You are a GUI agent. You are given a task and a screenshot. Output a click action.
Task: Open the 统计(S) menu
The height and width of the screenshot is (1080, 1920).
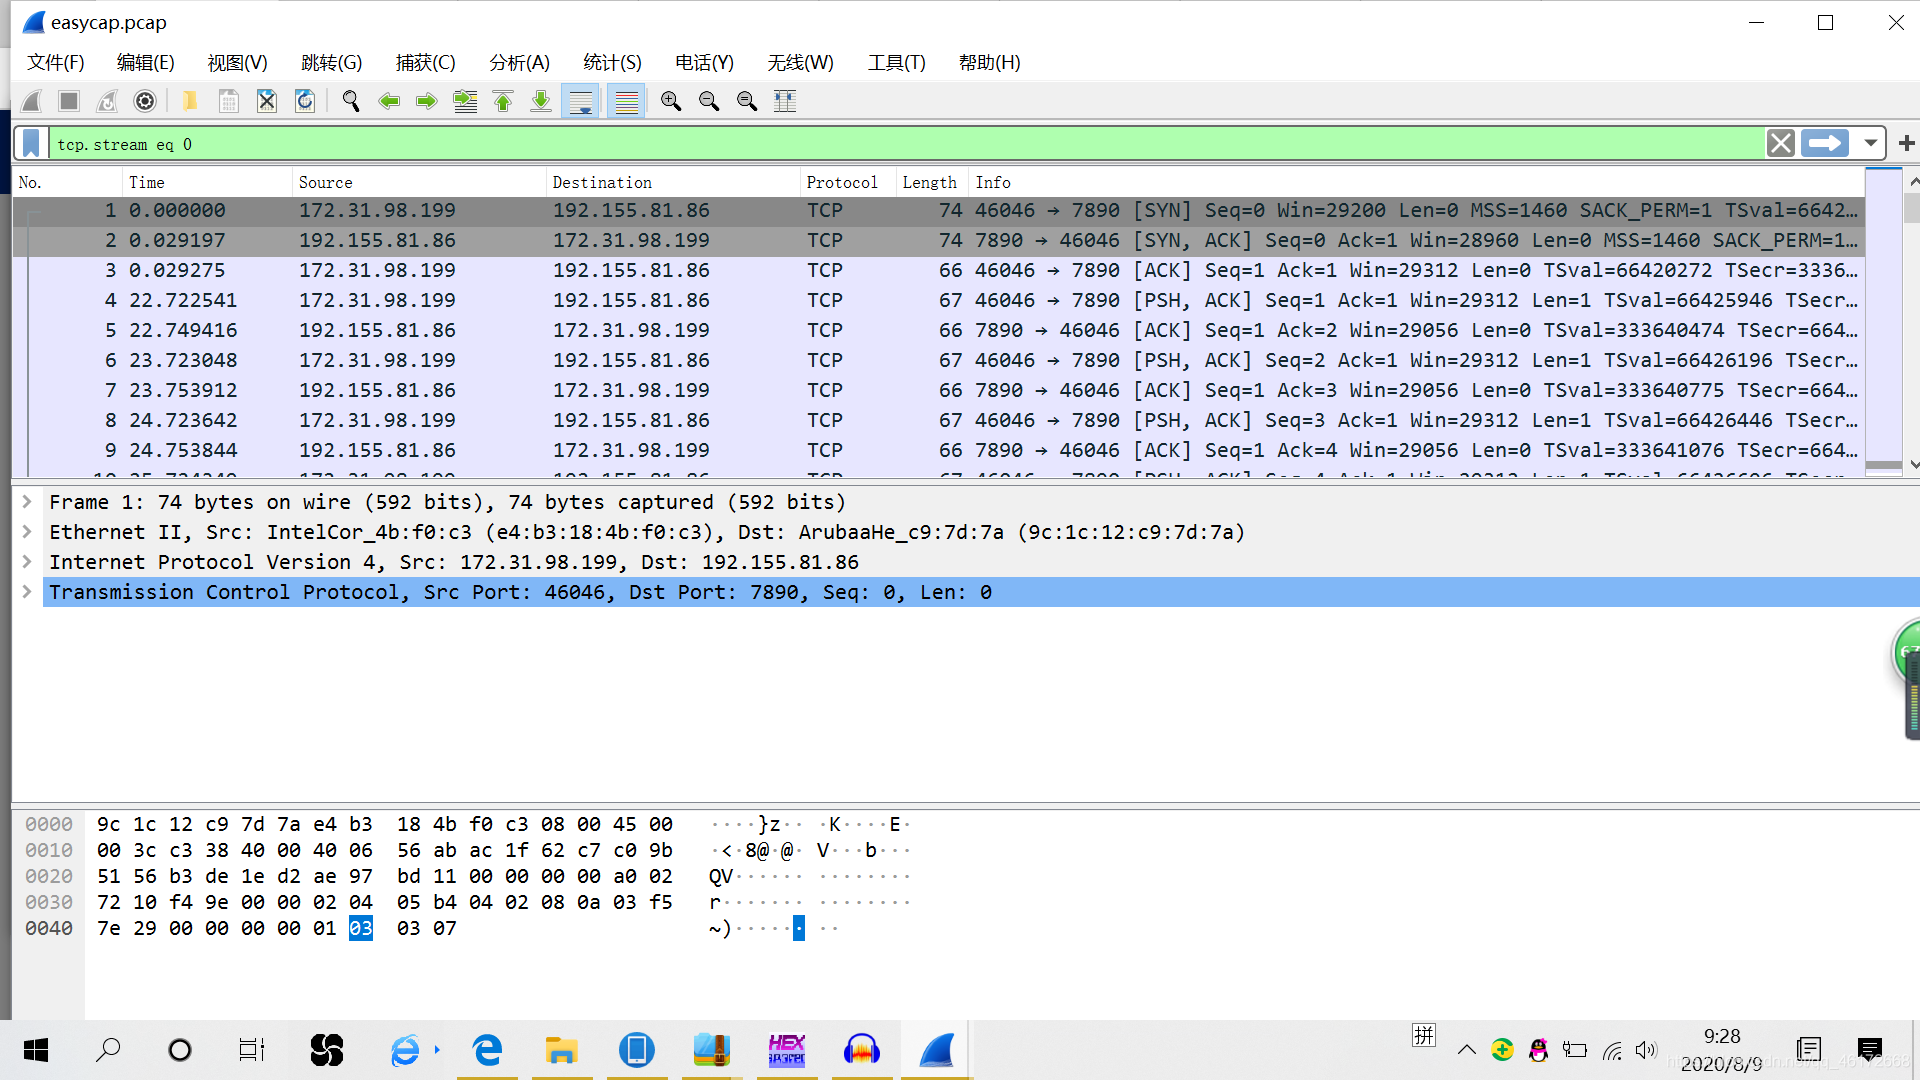click(x=613, y=62)
